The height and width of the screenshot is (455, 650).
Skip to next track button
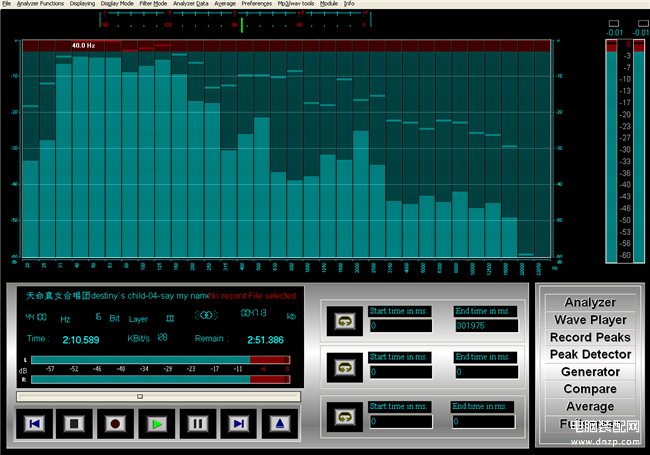pyautogui.click(x=239, y=424)
